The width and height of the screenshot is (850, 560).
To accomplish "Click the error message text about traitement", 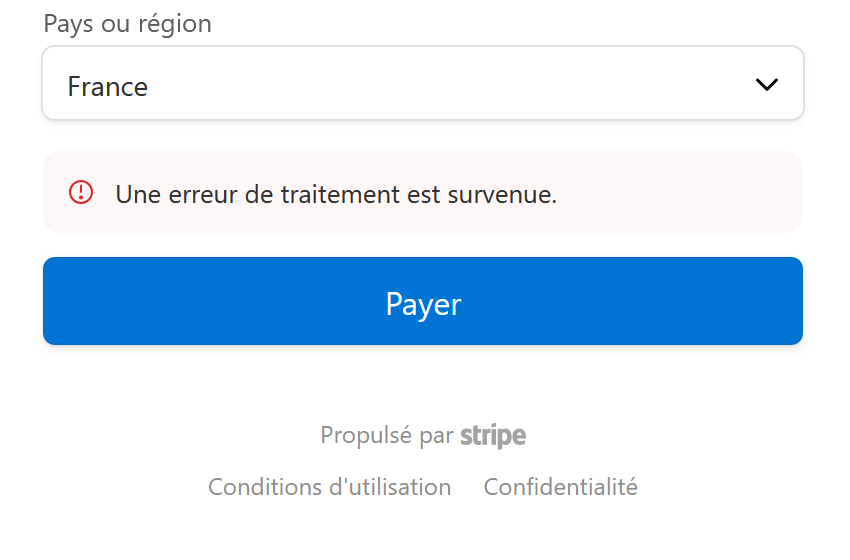I will [x=336, y=194].
